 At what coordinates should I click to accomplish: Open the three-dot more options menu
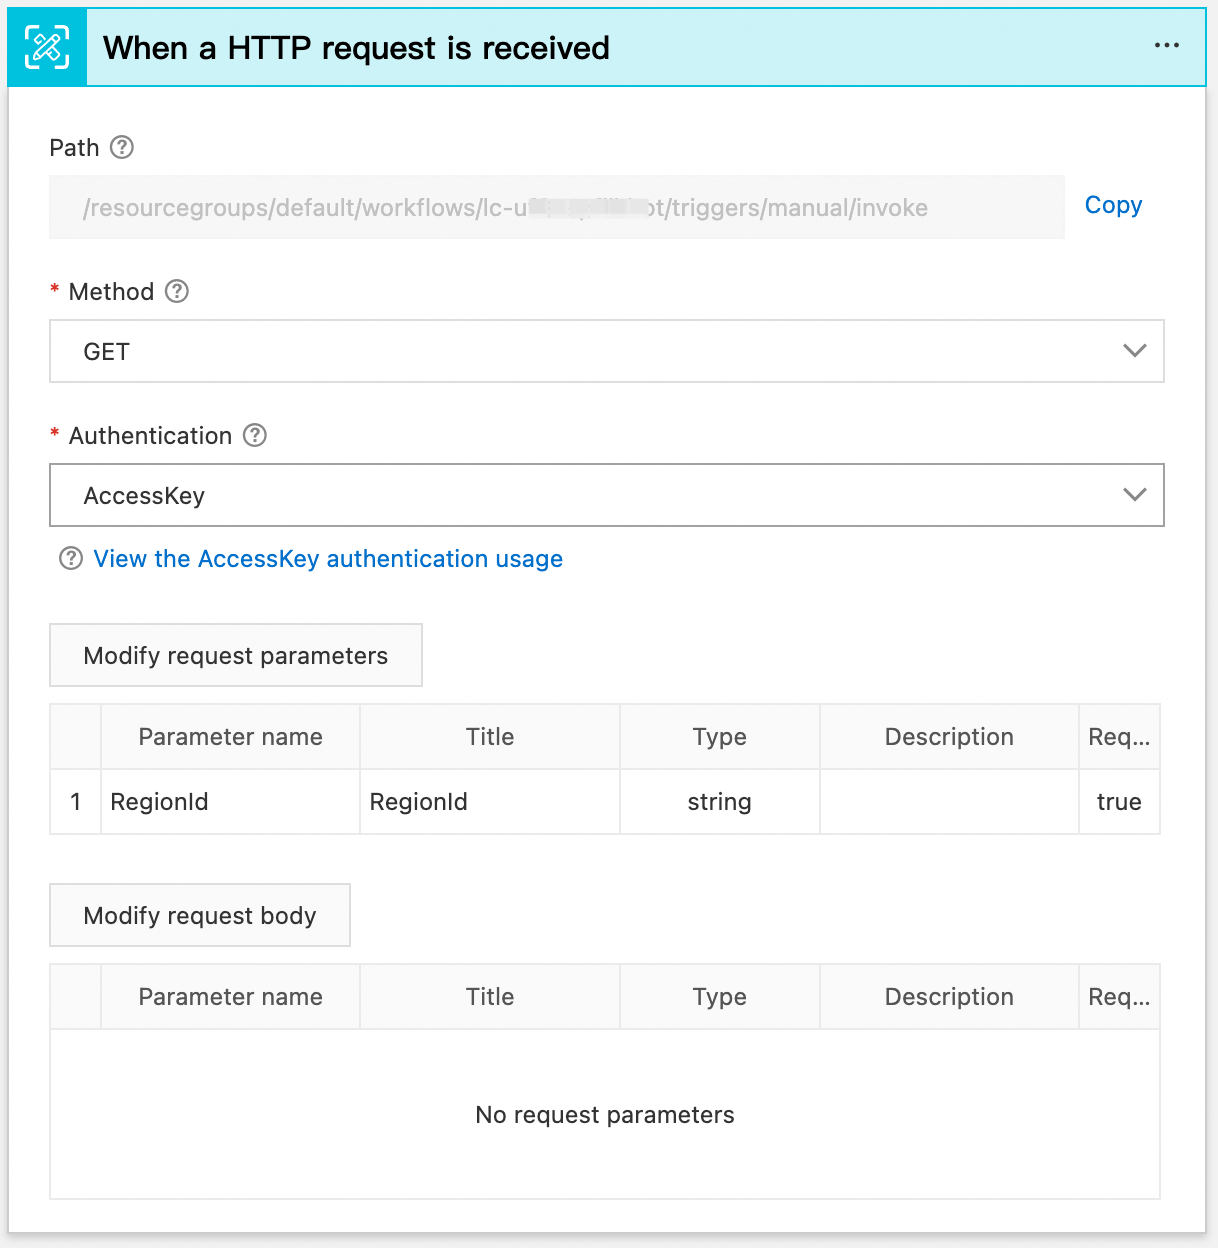point(1166,46)
